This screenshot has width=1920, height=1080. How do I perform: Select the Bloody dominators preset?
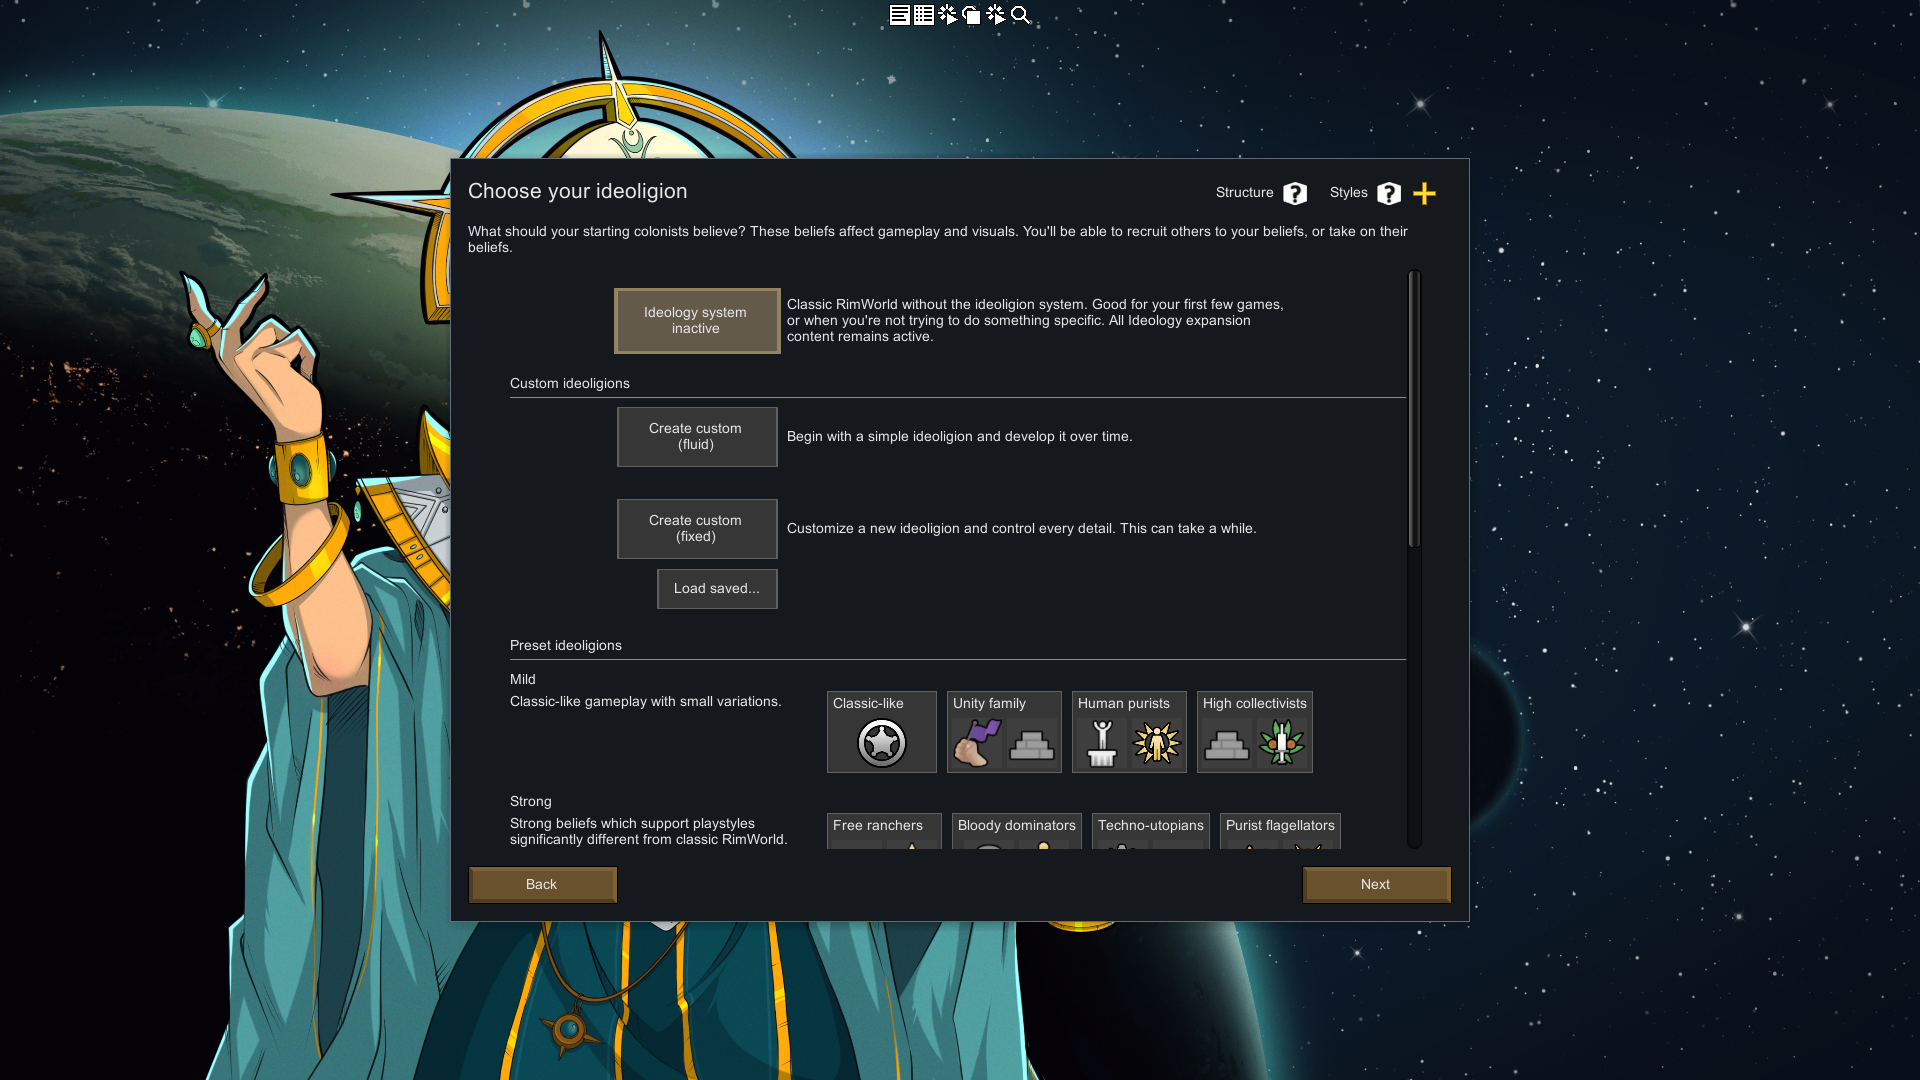tap(1016, 830)
